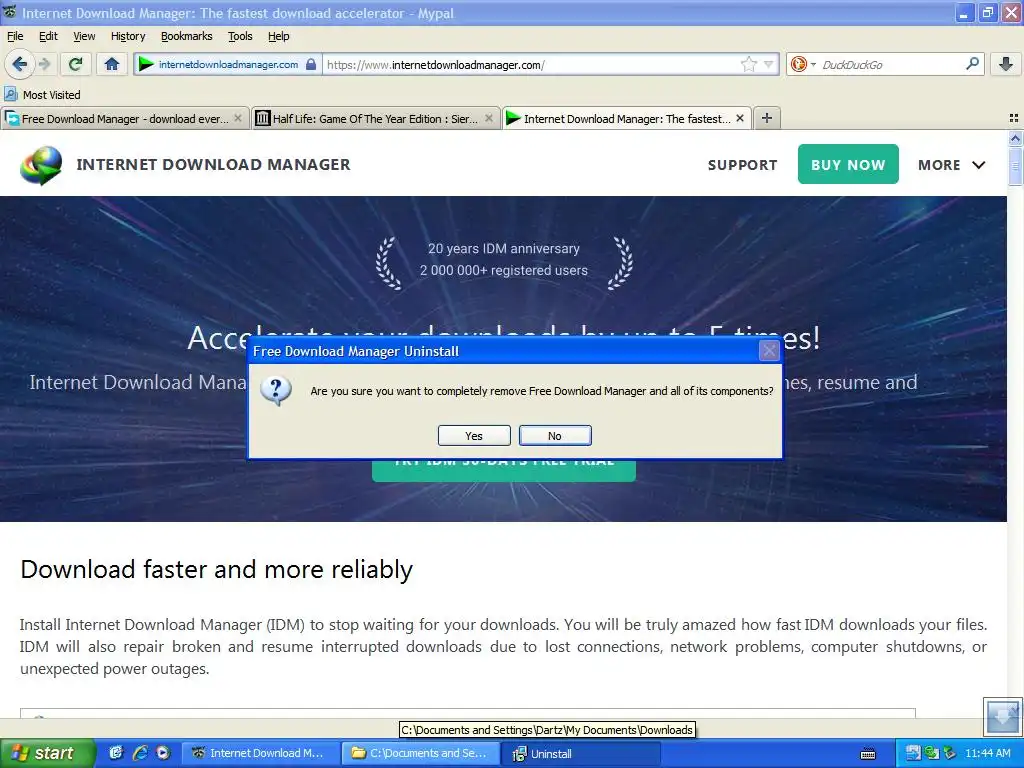This screenshot has width=1024, height=768.
Task: Click the browser Back arrow button
Action: [x=19, y=64]
